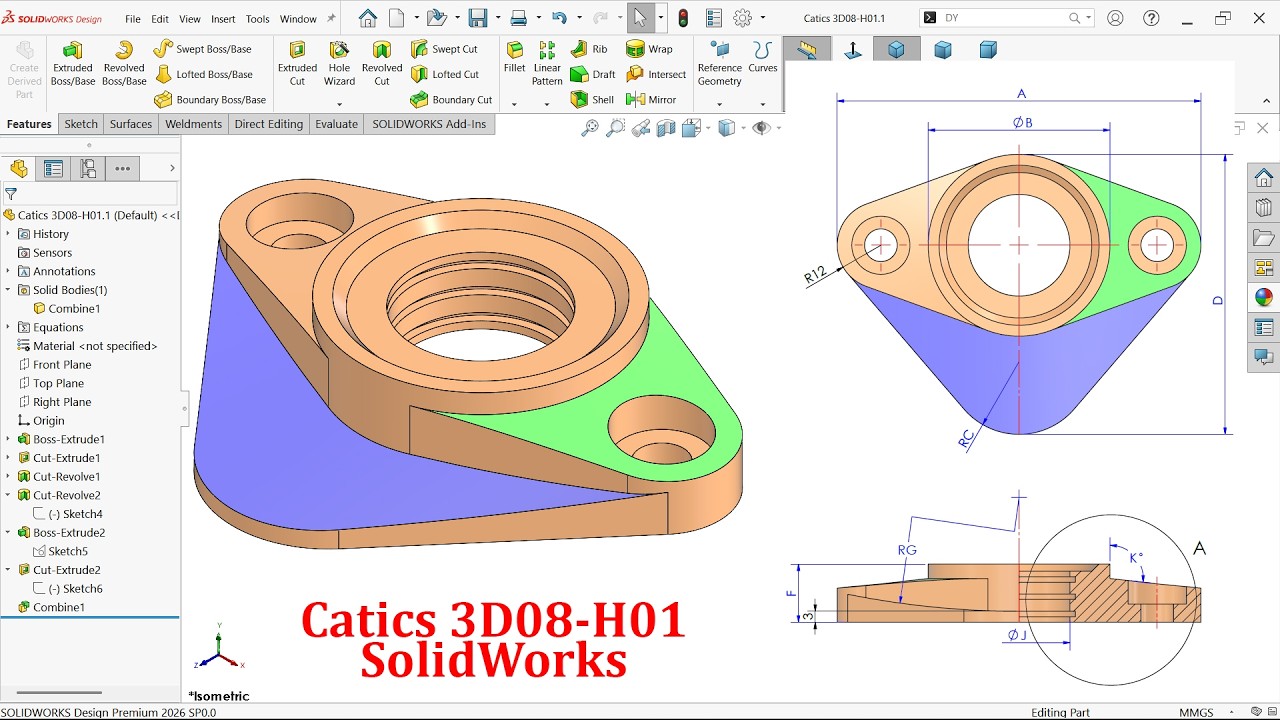Click Zoom to Fit in view toolbar
Screen dimensions: 1280x720
tap(590, 128)
